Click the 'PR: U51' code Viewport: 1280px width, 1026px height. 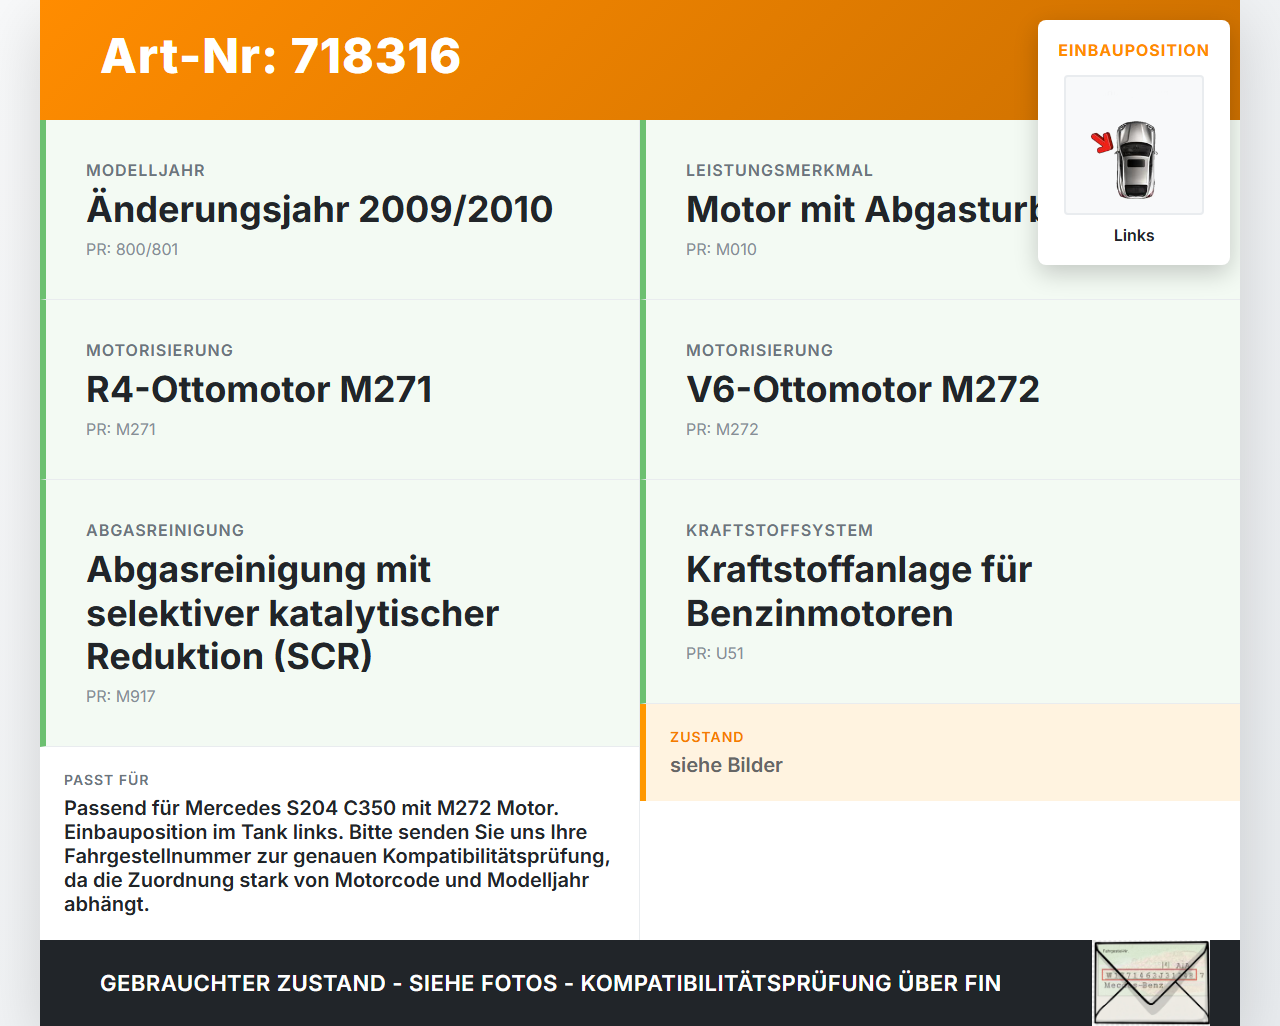click(715, 653)
